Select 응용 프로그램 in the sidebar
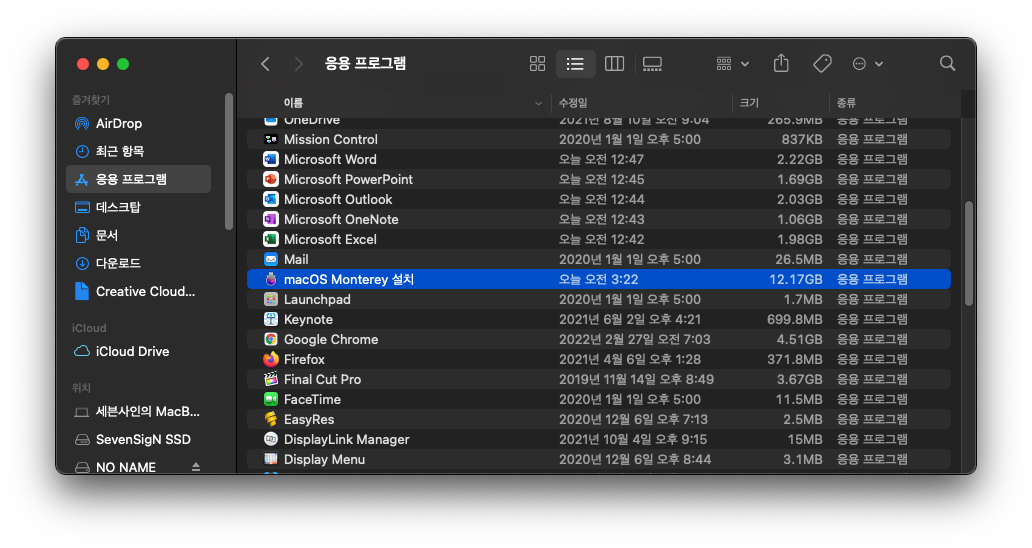Screen dimensions: 1032x548 tap(139, 179)
